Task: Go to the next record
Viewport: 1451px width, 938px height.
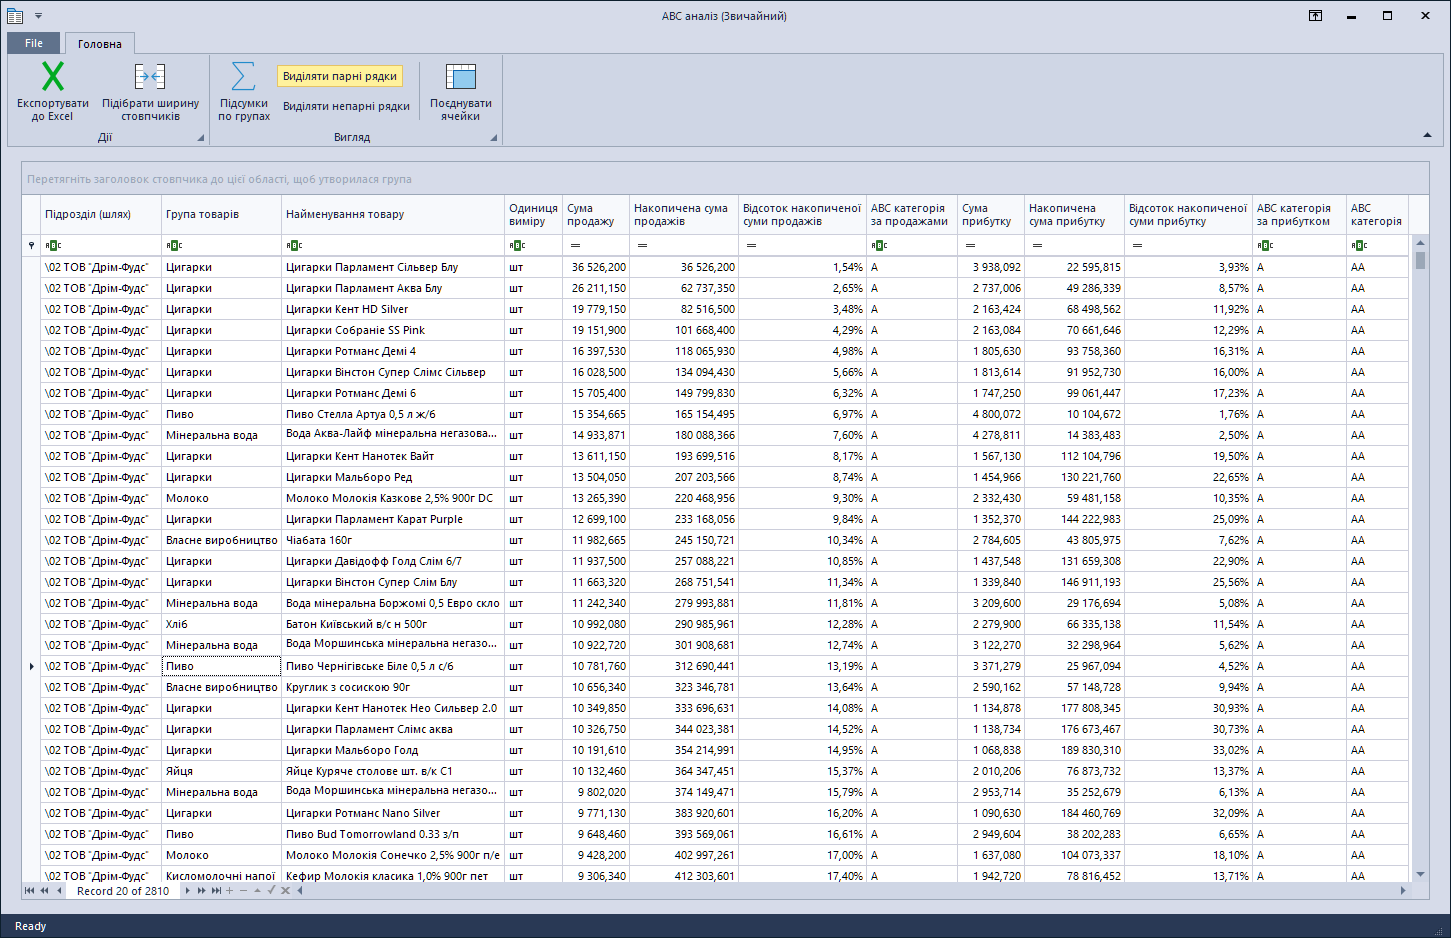Action: coord(187,890)
